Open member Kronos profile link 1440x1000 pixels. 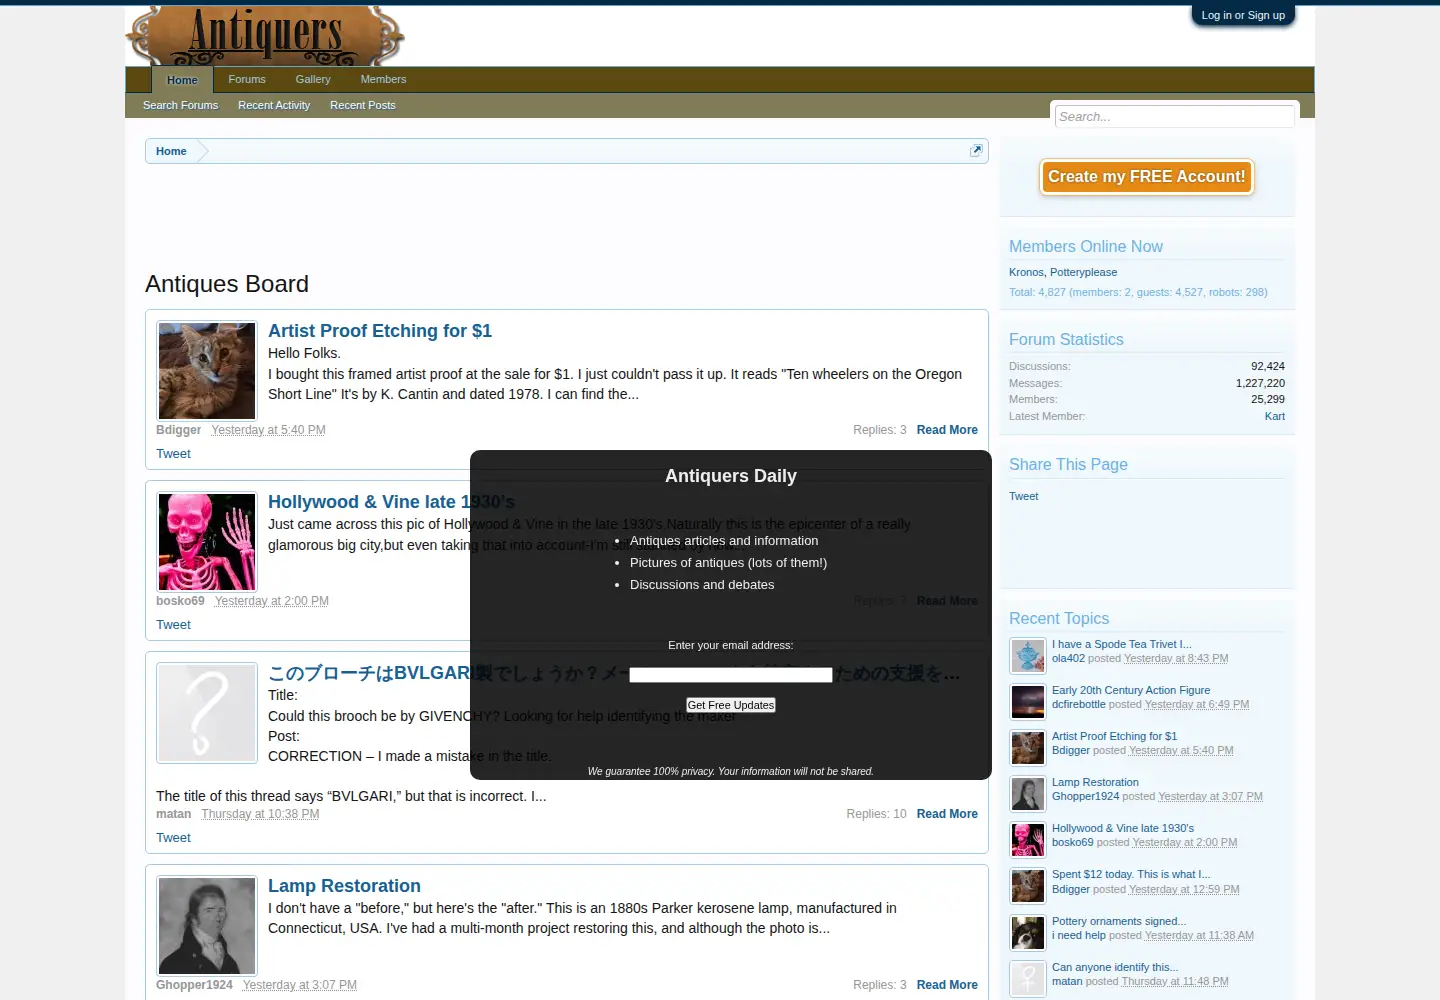pyautogui.click(x=1026, y=272)
